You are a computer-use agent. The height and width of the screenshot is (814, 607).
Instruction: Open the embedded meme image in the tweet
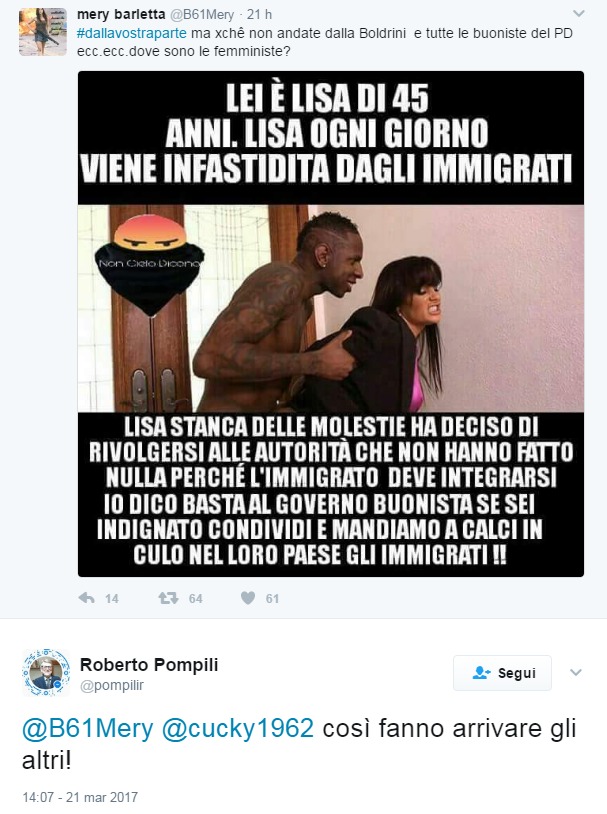pos(331,324)
